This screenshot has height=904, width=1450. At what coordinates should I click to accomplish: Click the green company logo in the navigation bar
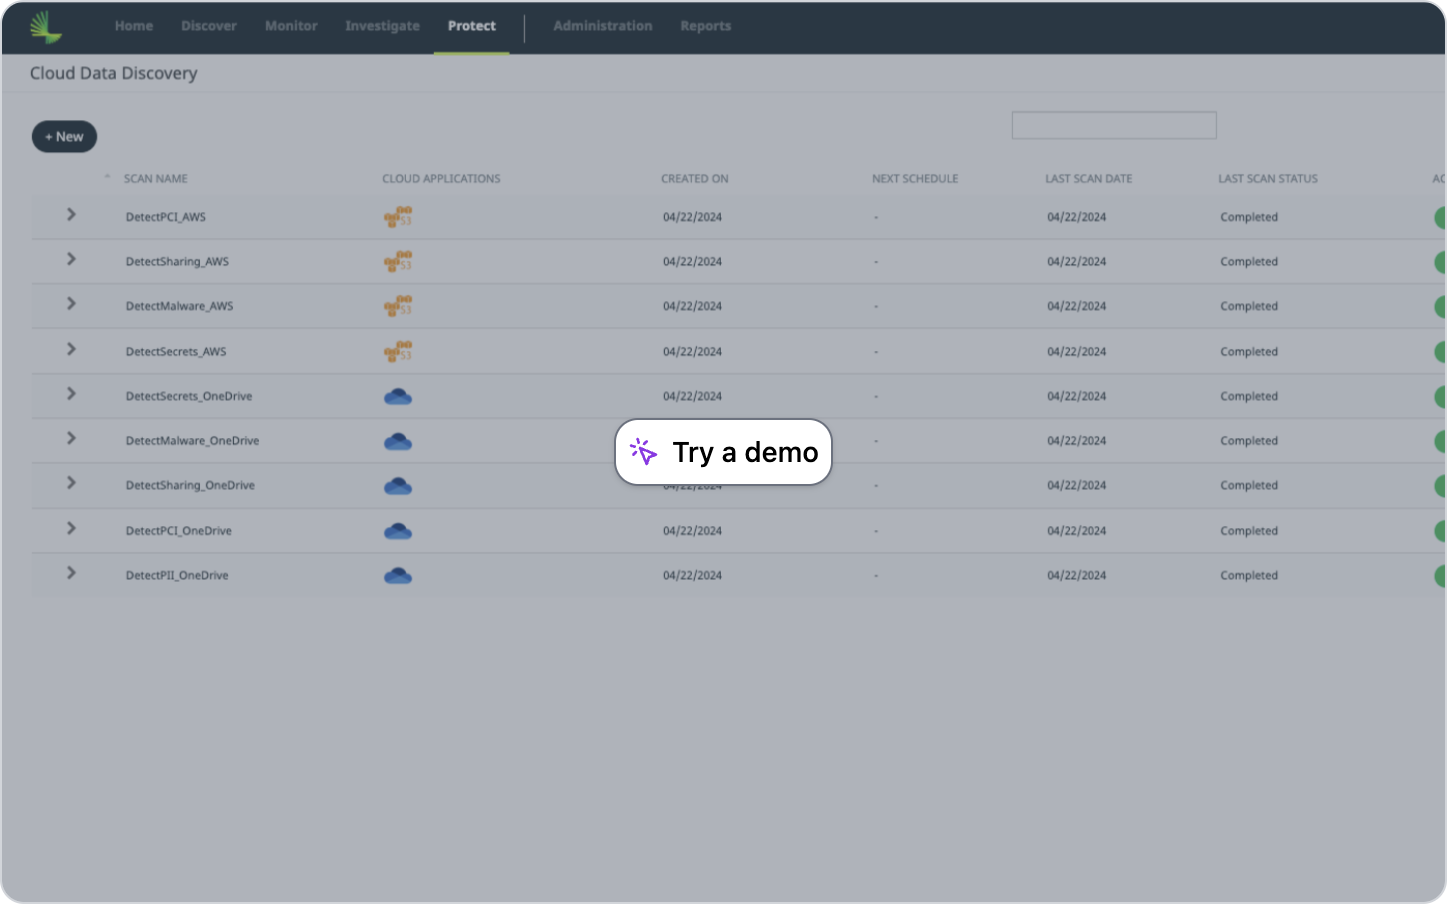tap(44, 26)
